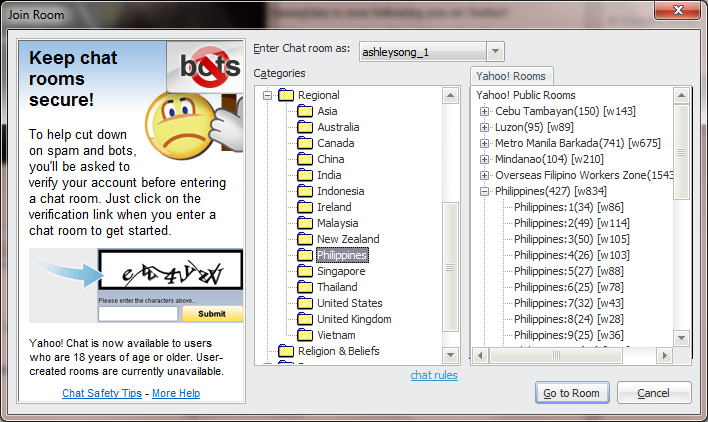Open the chat rules link
Image resolution: width=708 pixels, height=422 pixels.
(x=434, y=375)
